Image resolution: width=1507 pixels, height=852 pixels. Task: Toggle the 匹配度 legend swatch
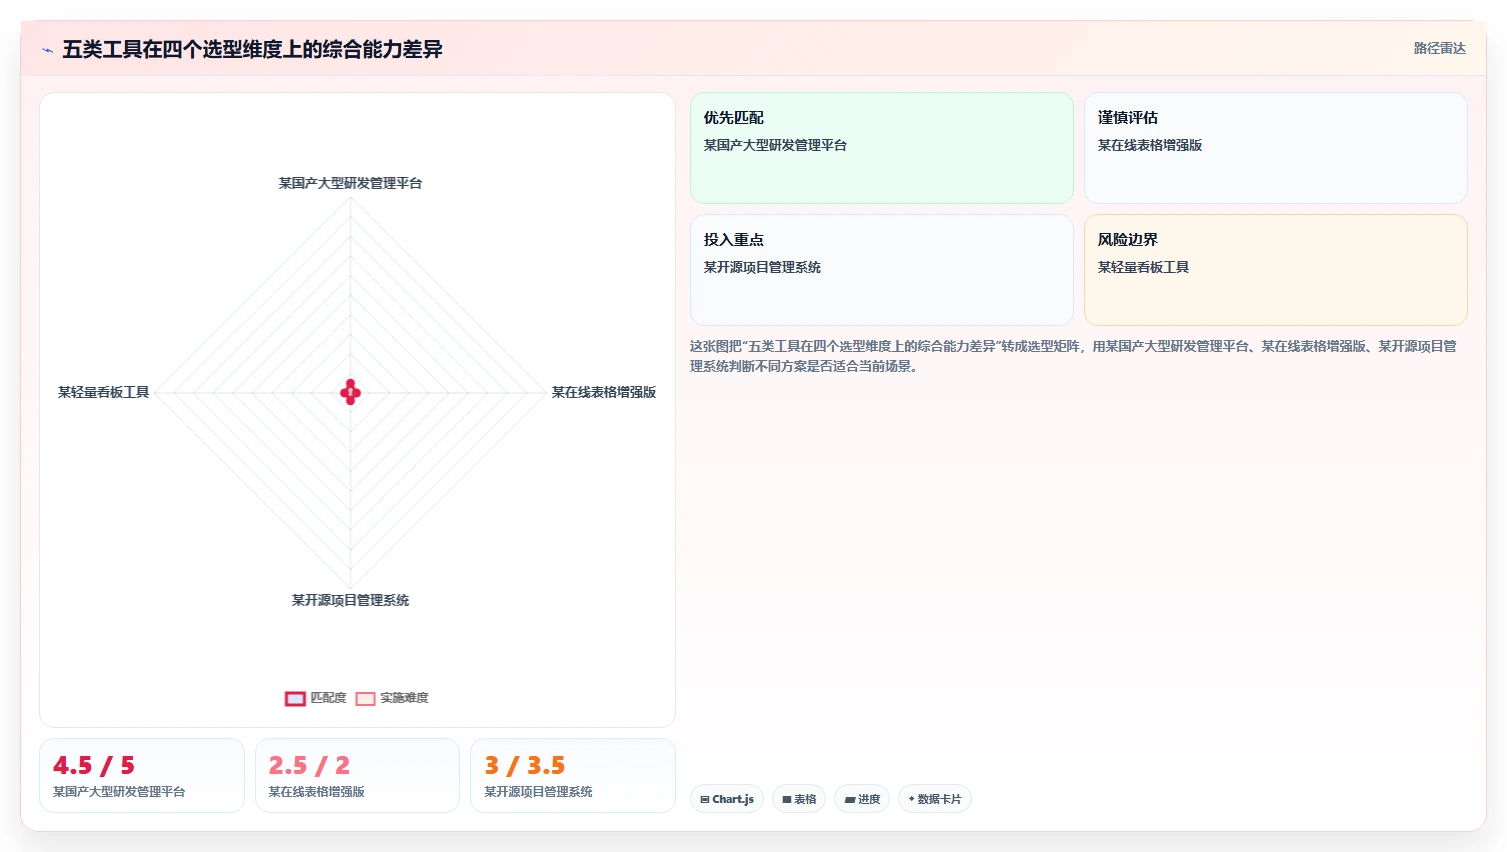click(x=295, y=698)
